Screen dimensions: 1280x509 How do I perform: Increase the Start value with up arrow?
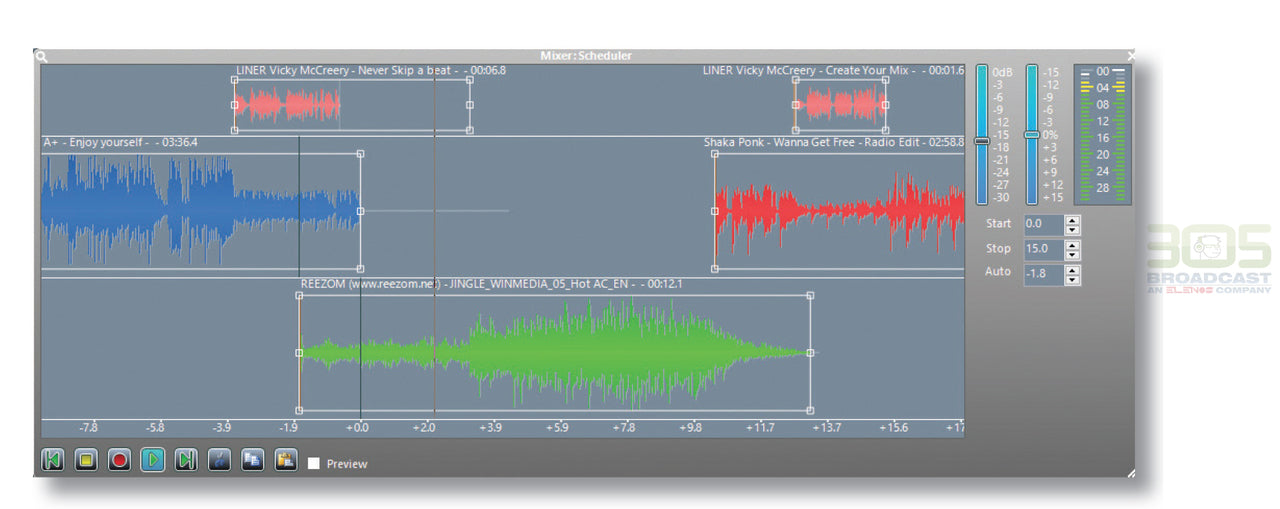click(x=1072, y=220)
